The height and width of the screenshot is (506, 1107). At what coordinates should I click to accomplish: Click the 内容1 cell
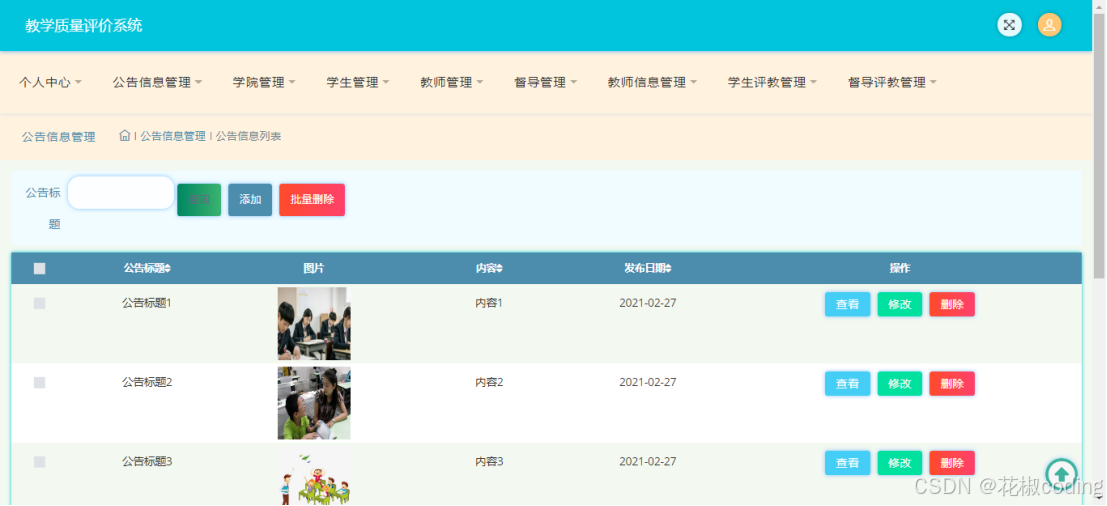tap(489, 303)
